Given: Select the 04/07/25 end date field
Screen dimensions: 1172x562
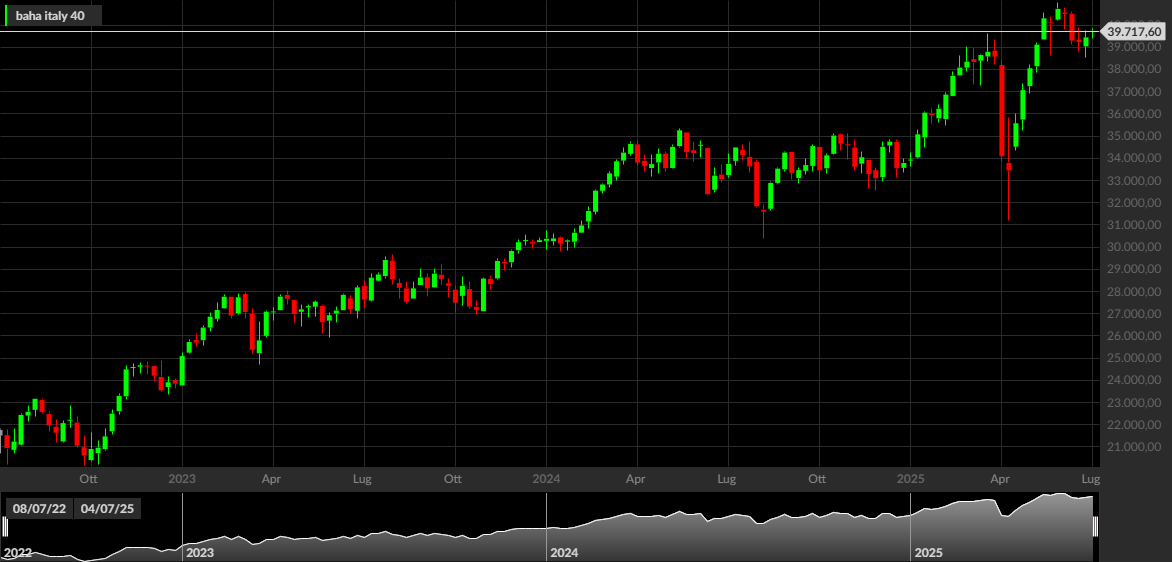Looking at the screenshot, I should (108, 509).
